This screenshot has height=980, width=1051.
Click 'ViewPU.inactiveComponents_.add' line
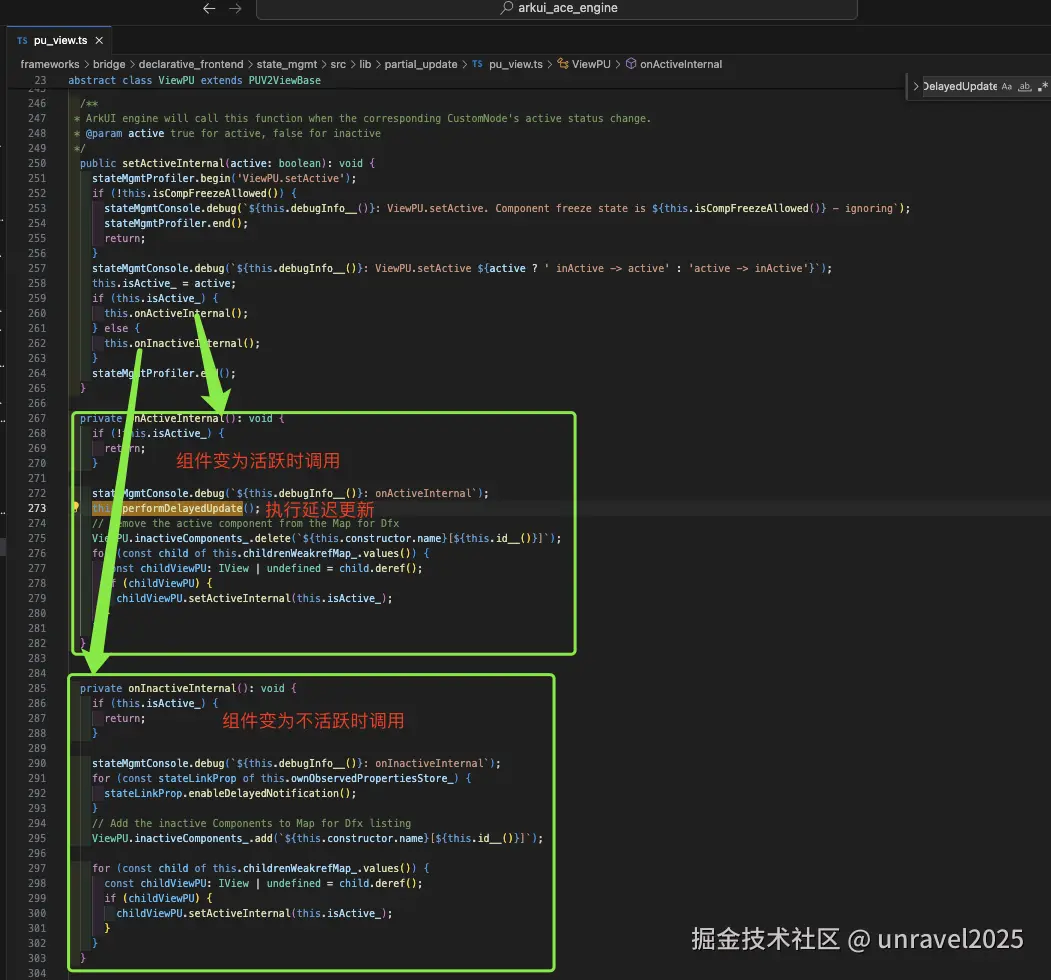[317, 839]
